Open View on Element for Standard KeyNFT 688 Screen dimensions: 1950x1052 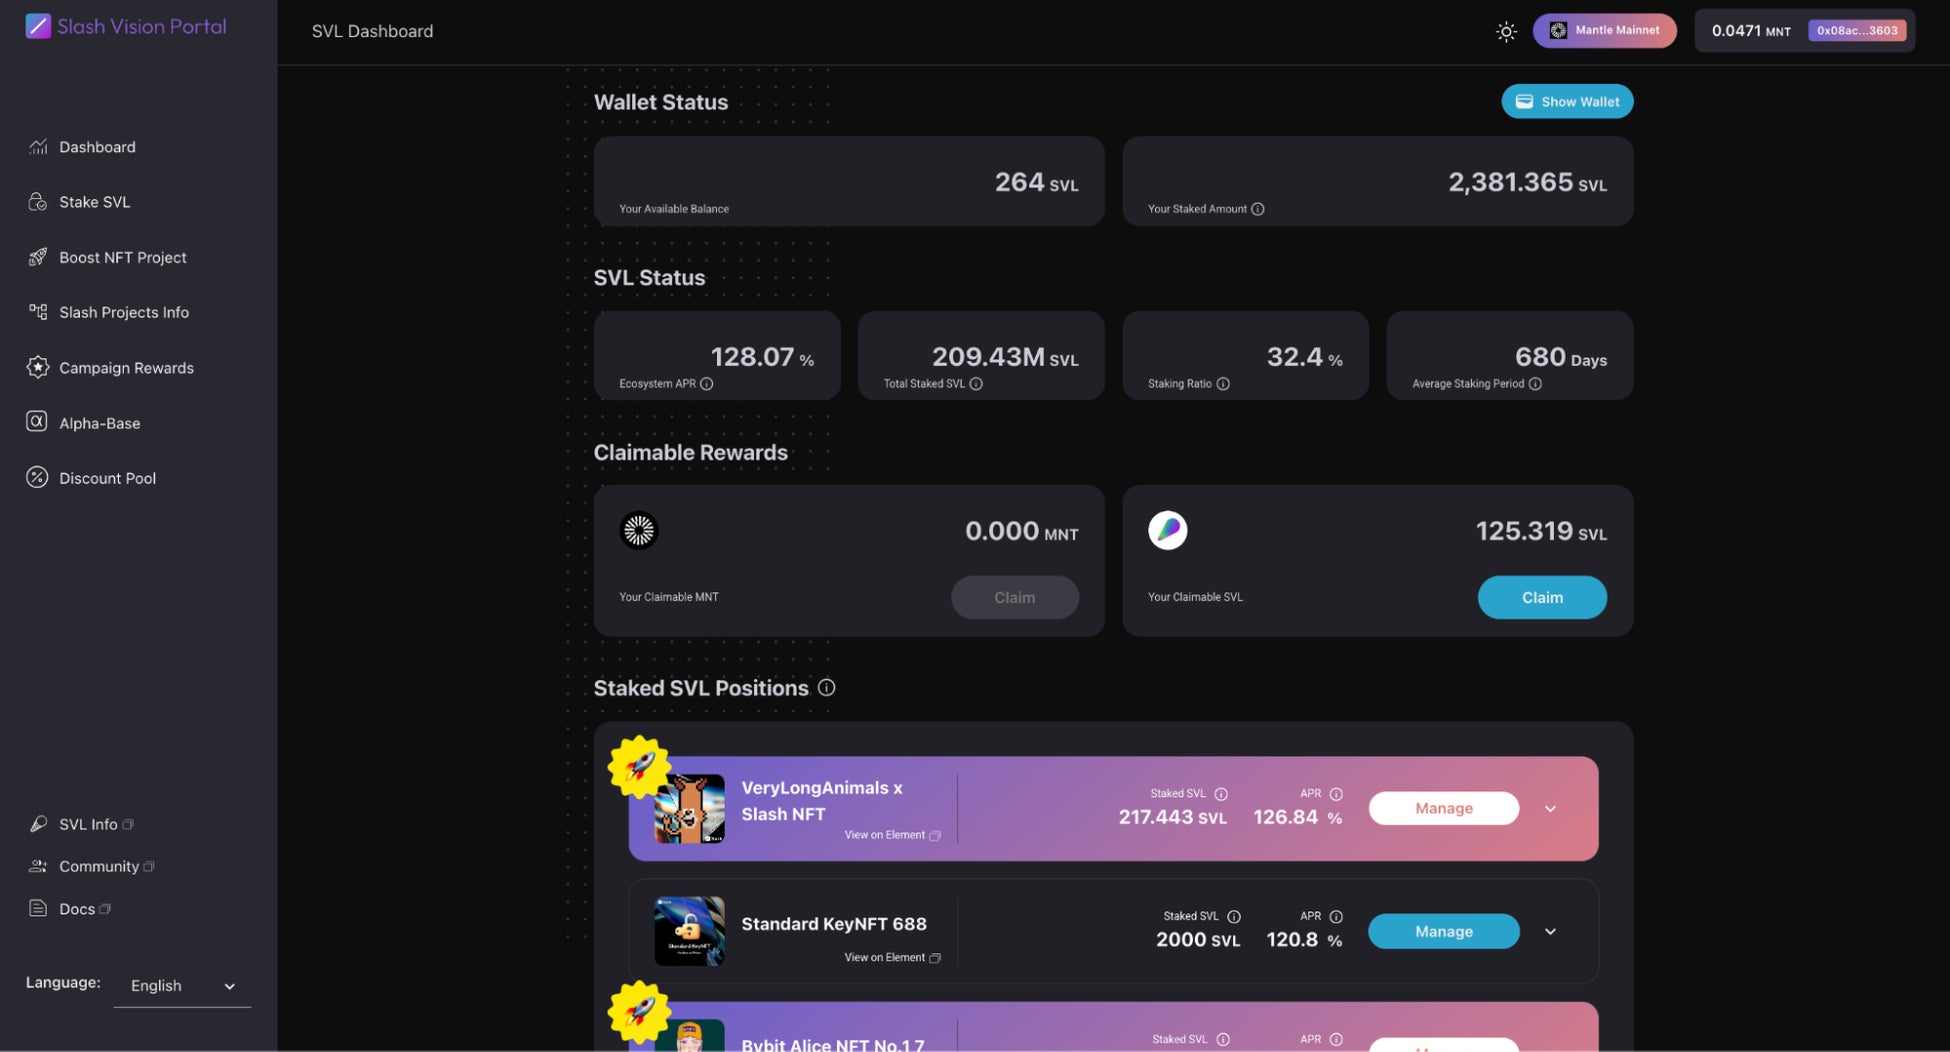pyautogui.click(x=892, y=958)
